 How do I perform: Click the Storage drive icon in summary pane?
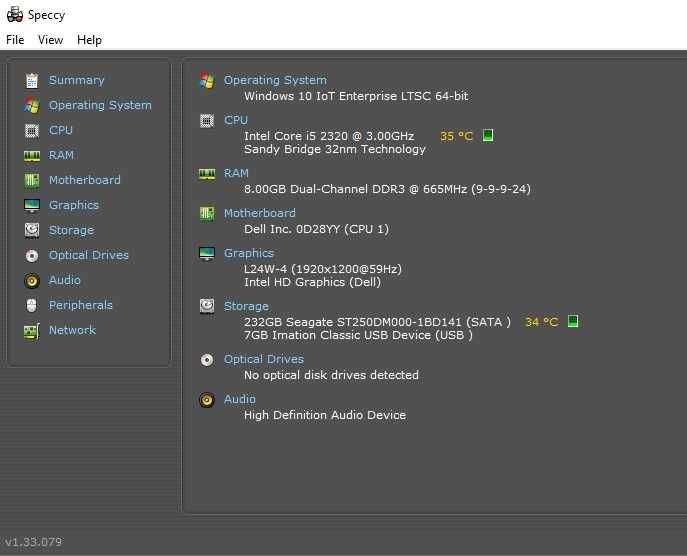click(x=207, y=306)
